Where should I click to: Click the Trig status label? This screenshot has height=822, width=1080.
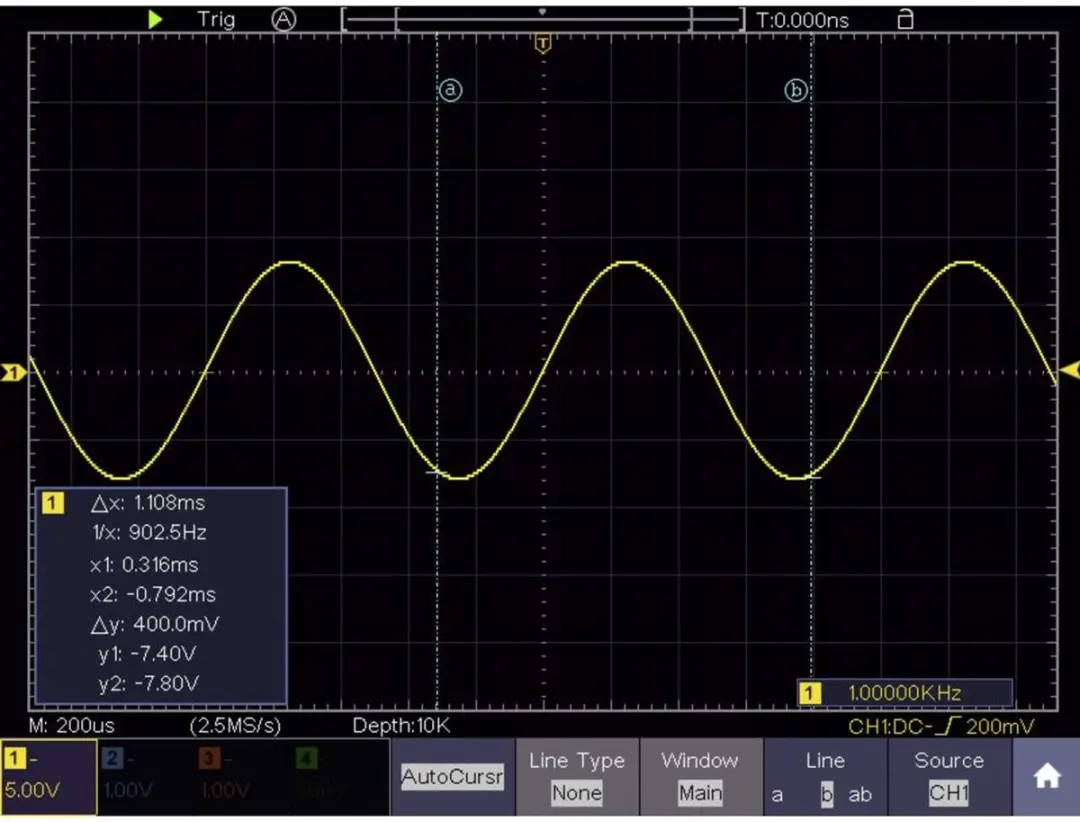(216, 19)
